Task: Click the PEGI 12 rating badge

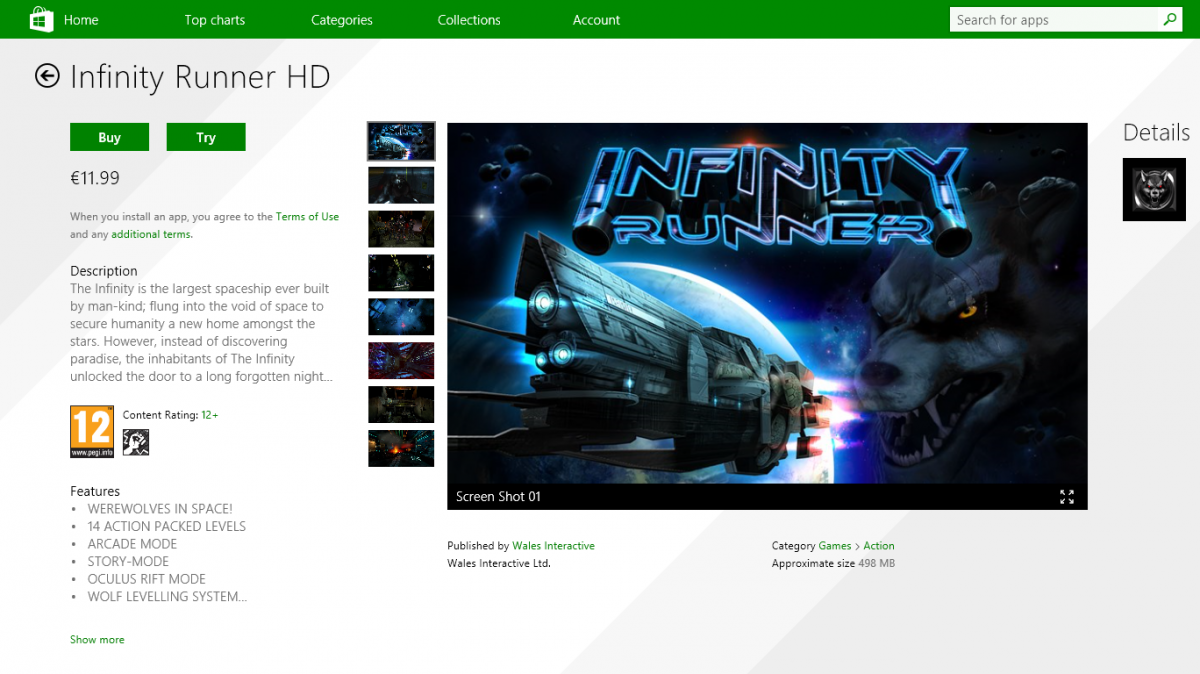Action: 91,432
